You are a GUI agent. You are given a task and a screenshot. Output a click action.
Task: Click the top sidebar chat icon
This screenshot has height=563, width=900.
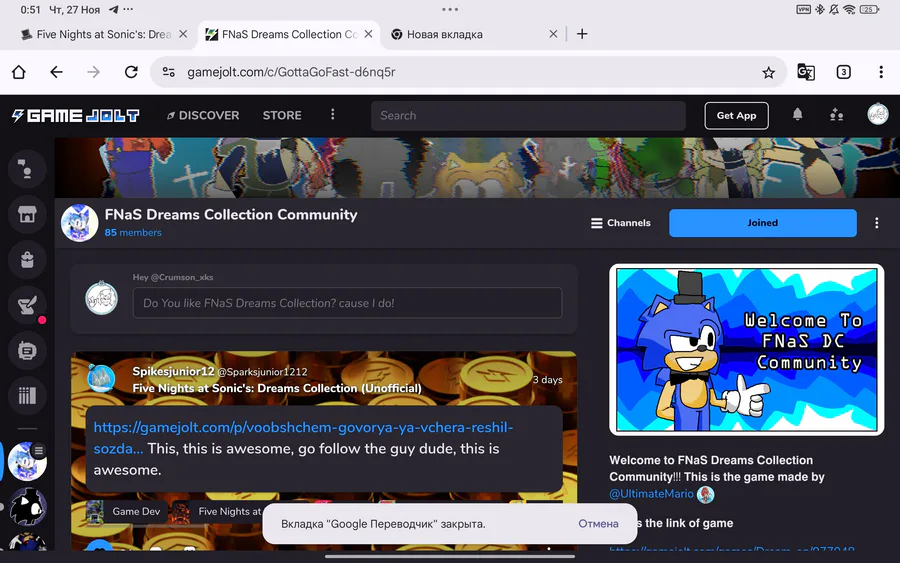27,169
